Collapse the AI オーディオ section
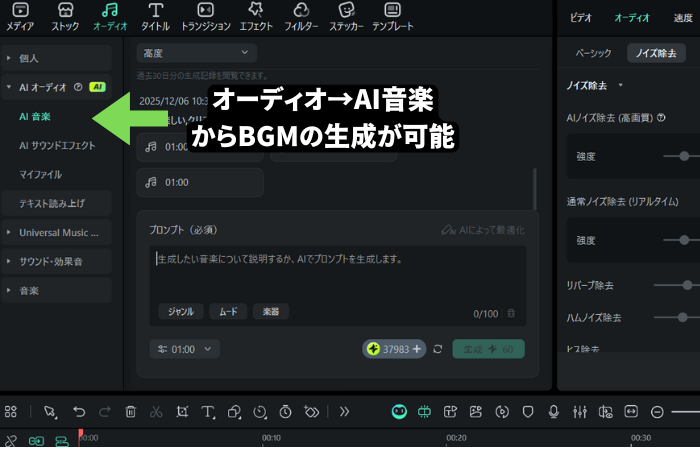The height and width of the screenshot is (450, 700). coord(8,87)
